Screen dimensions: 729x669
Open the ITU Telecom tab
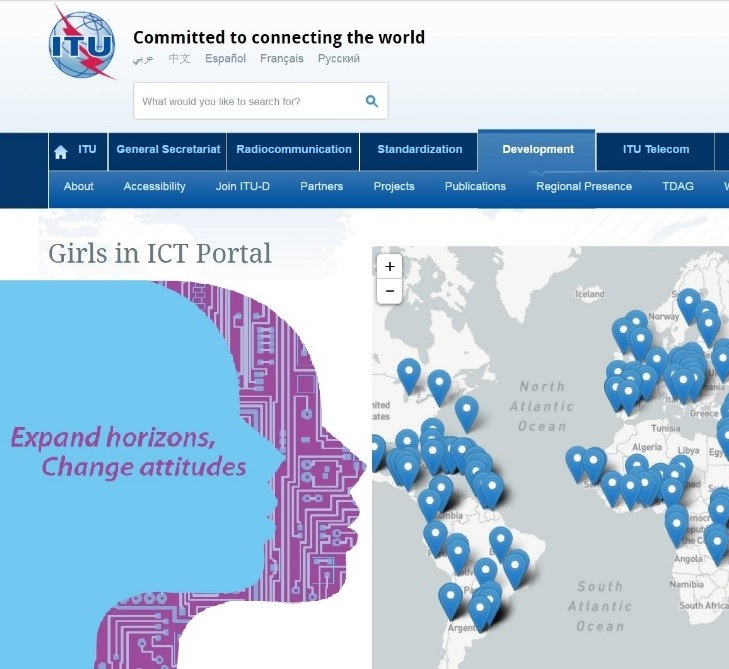point(656,152)
